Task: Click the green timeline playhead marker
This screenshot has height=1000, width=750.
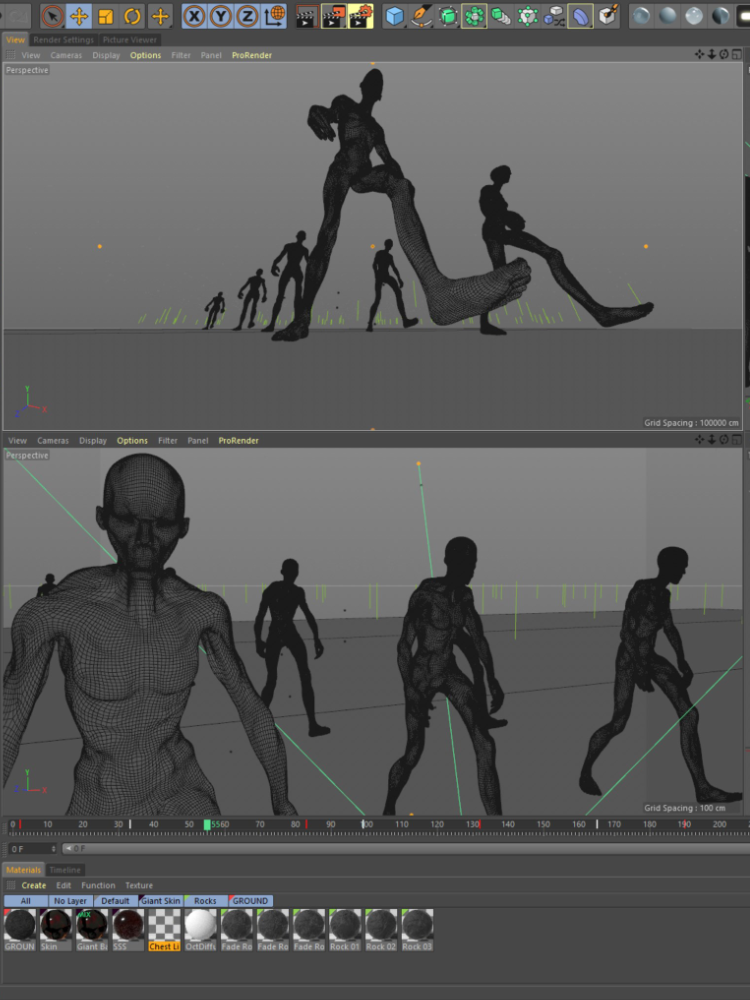Action: pos(207,824)
